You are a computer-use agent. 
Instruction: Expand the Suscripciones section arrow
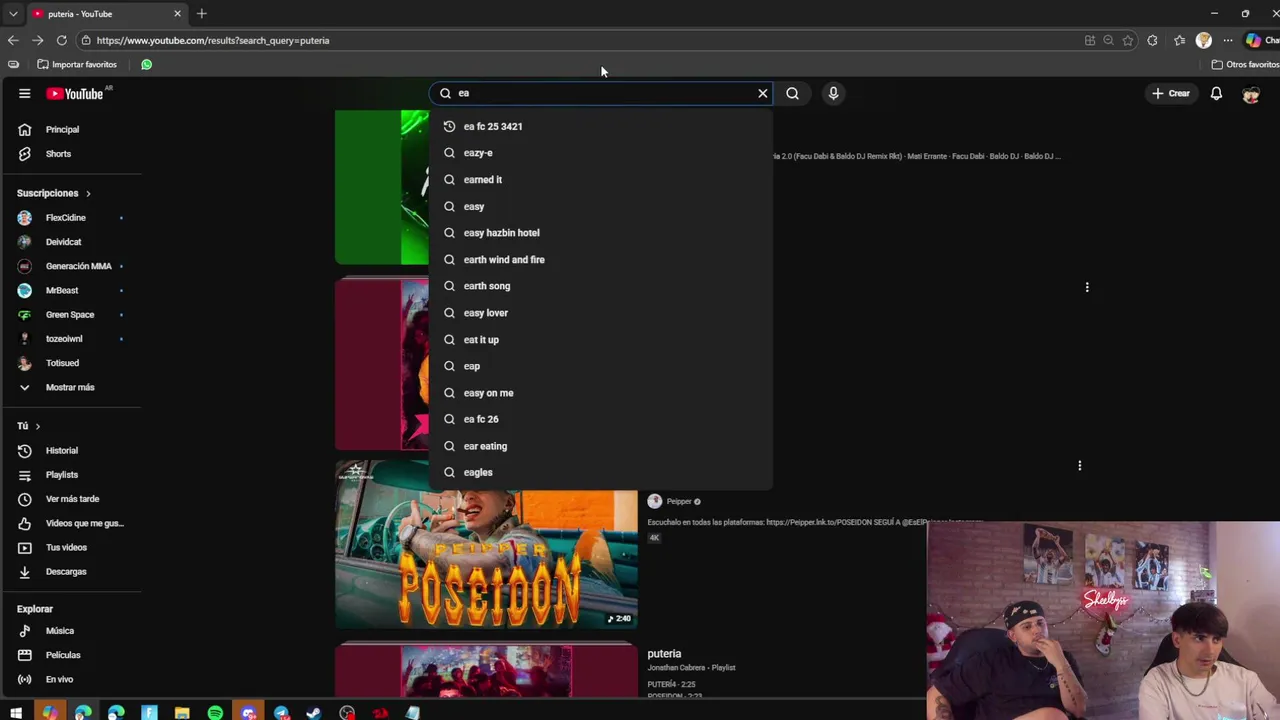tap(88, 193)
